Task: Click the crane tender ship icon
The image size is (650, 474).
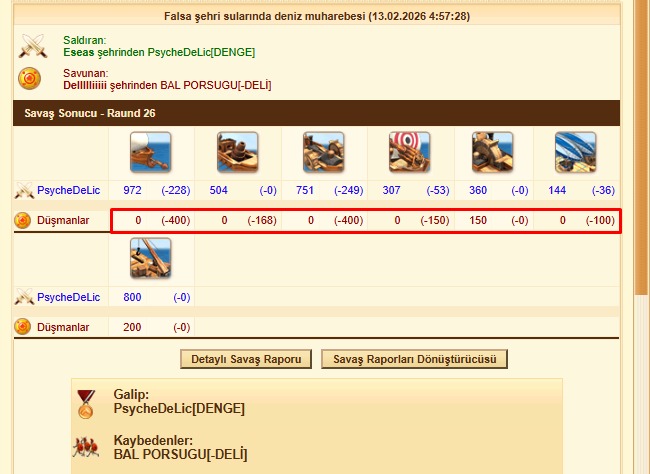Action: 150,258
